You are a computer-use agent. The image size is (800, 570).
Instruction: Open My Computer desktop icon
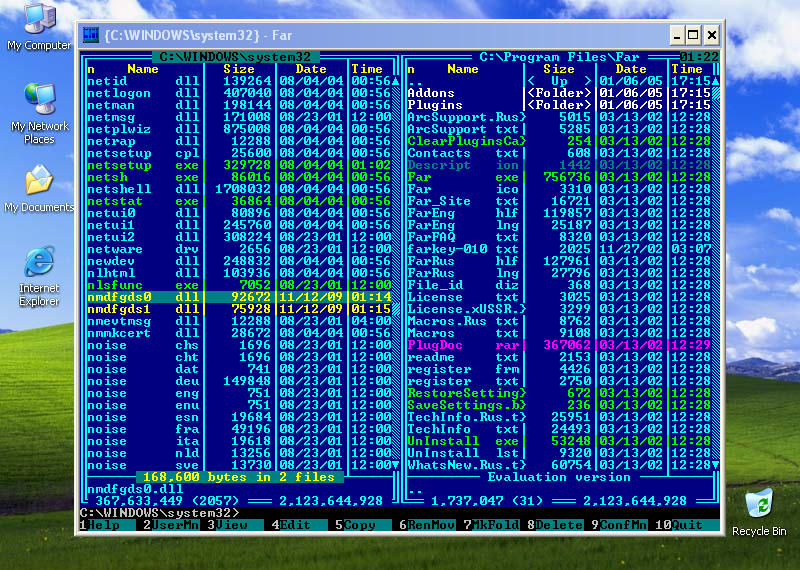tap(39, 27)
